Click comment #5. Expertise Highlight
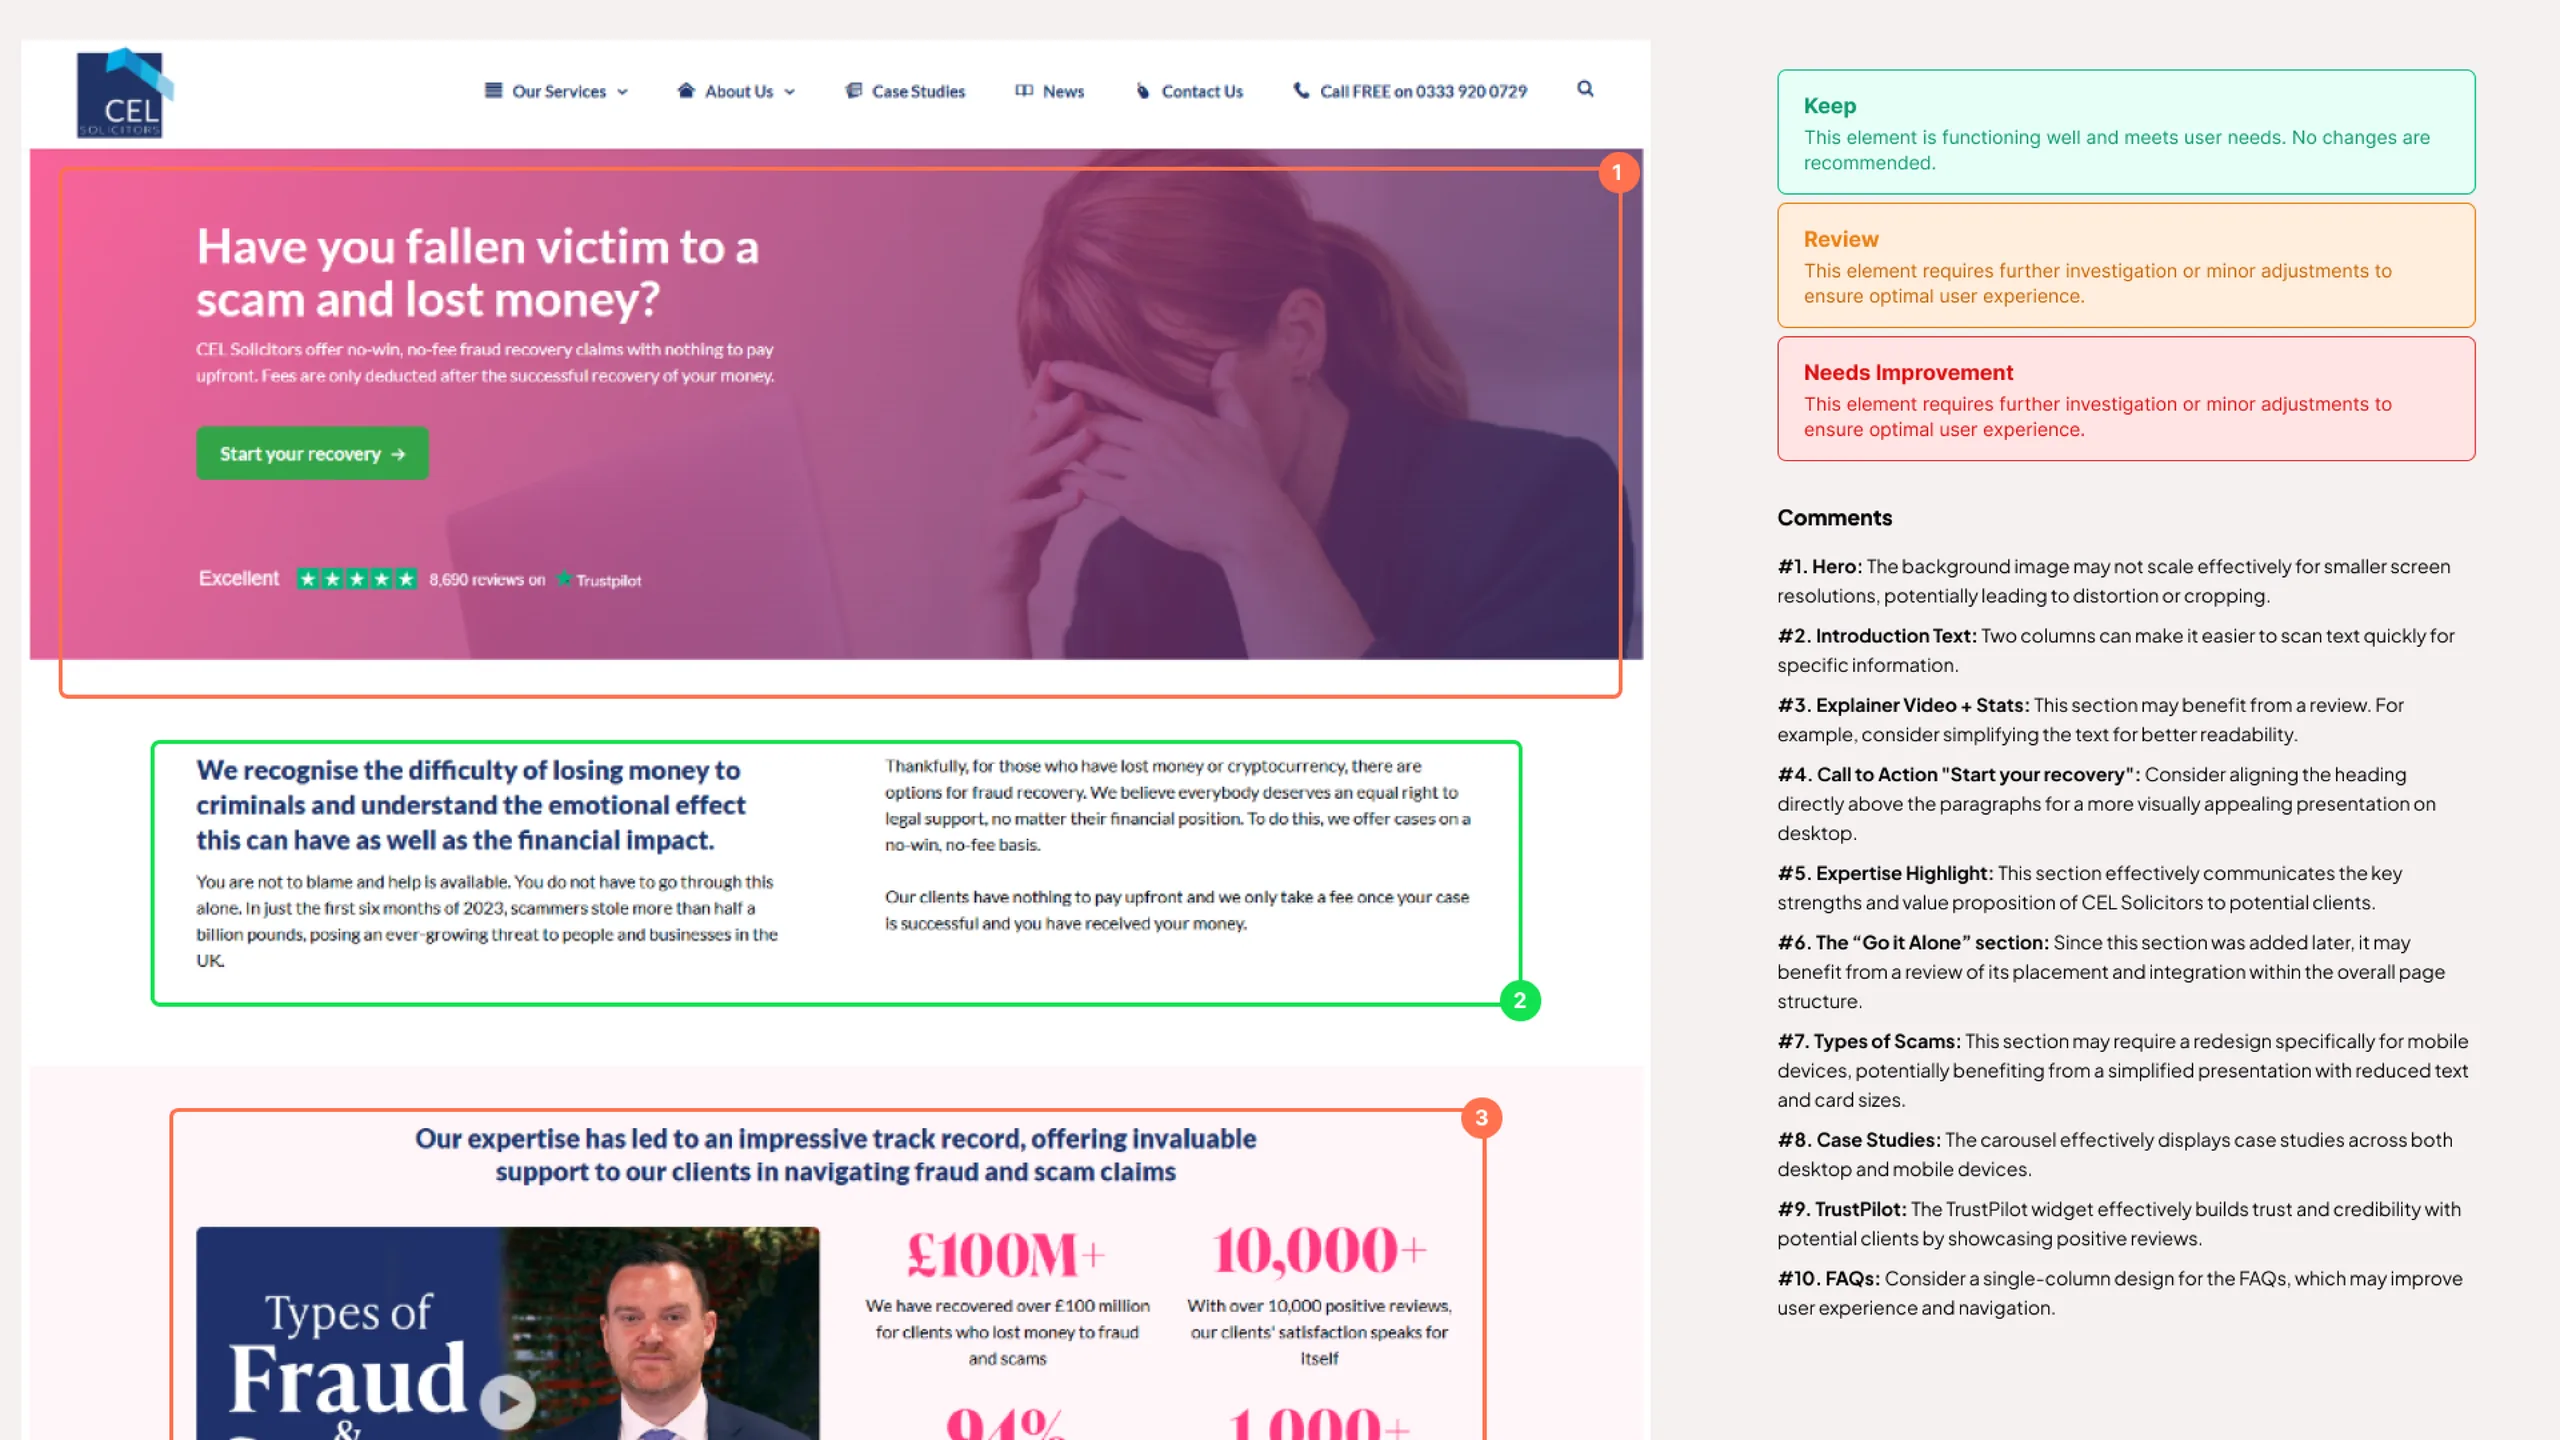This screenshot has height=1440, width=2560. [x=2089, y=888]
